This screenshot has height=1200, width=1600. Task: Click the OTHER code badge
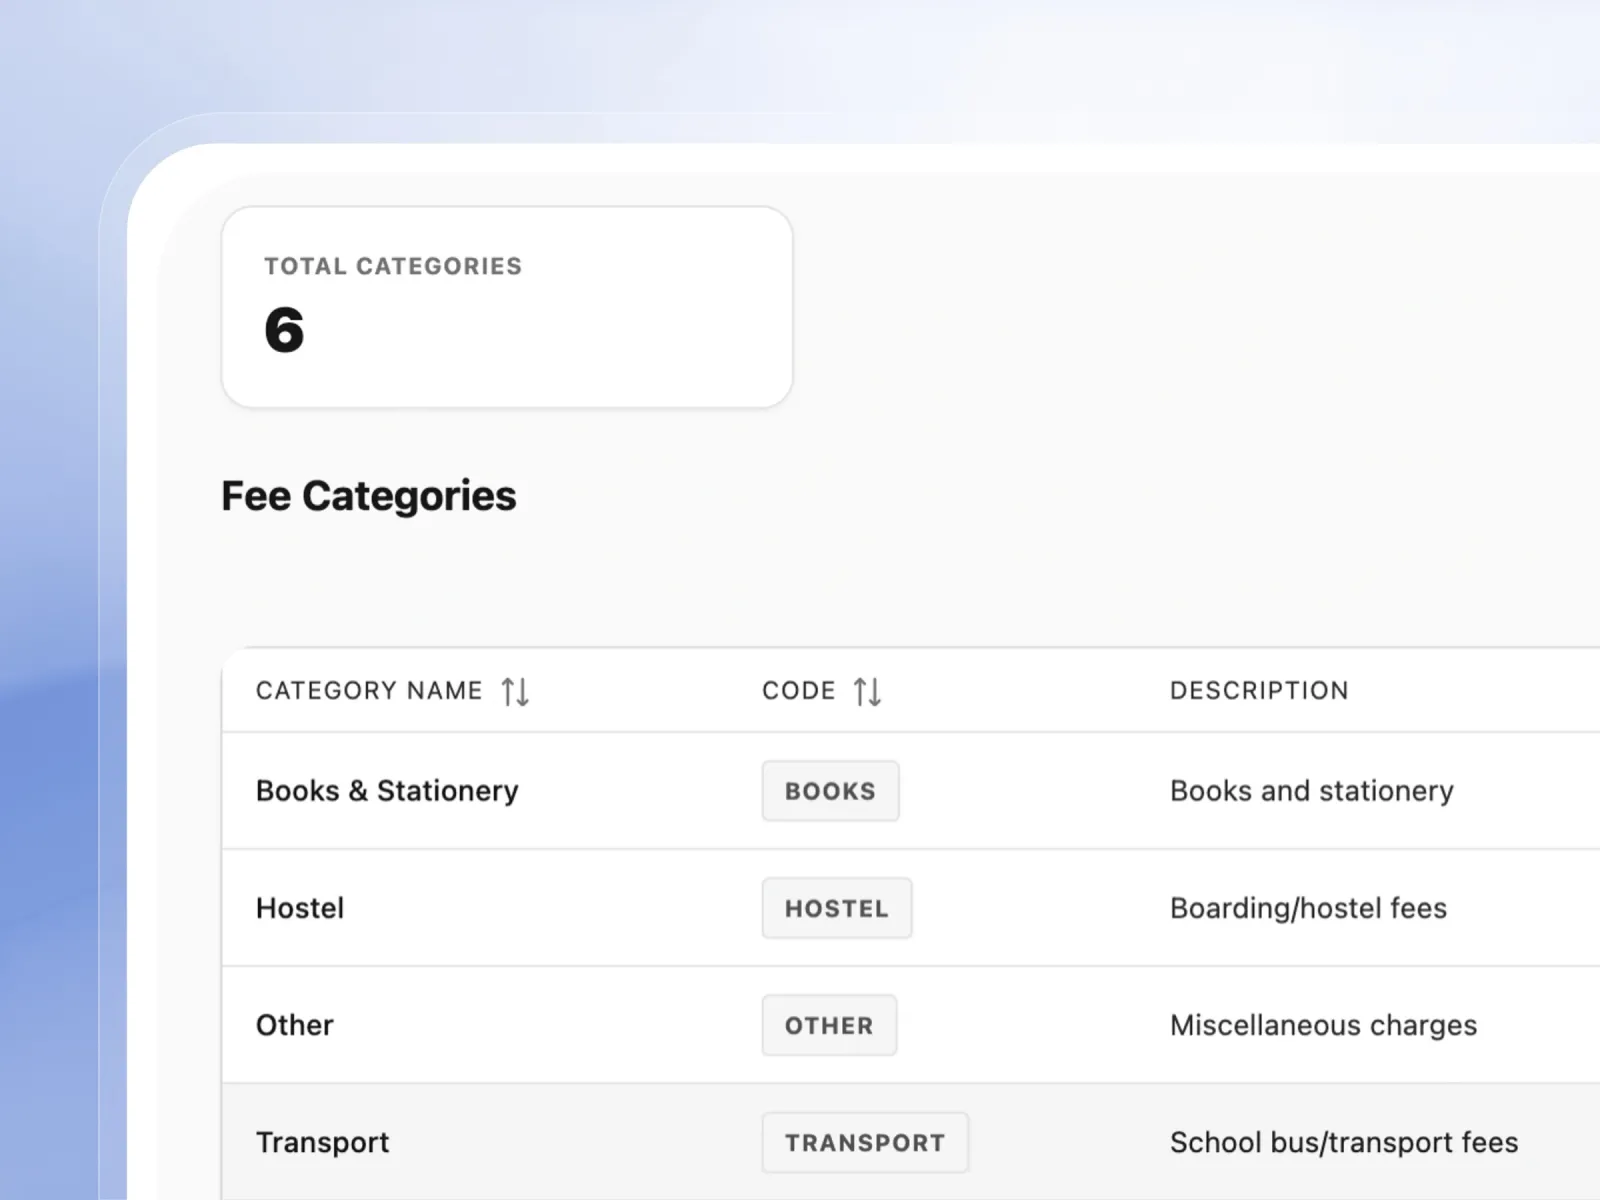829,1025
